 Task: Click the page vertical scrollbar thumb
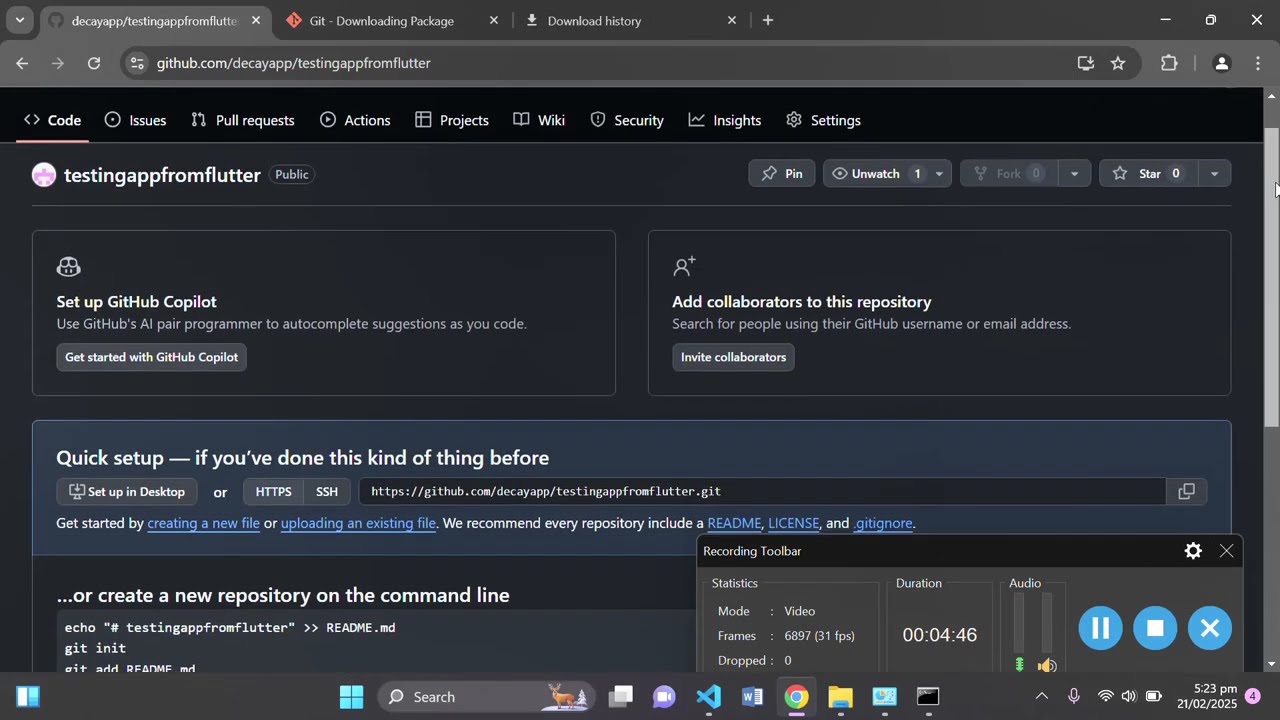[x=1272, y=279]
